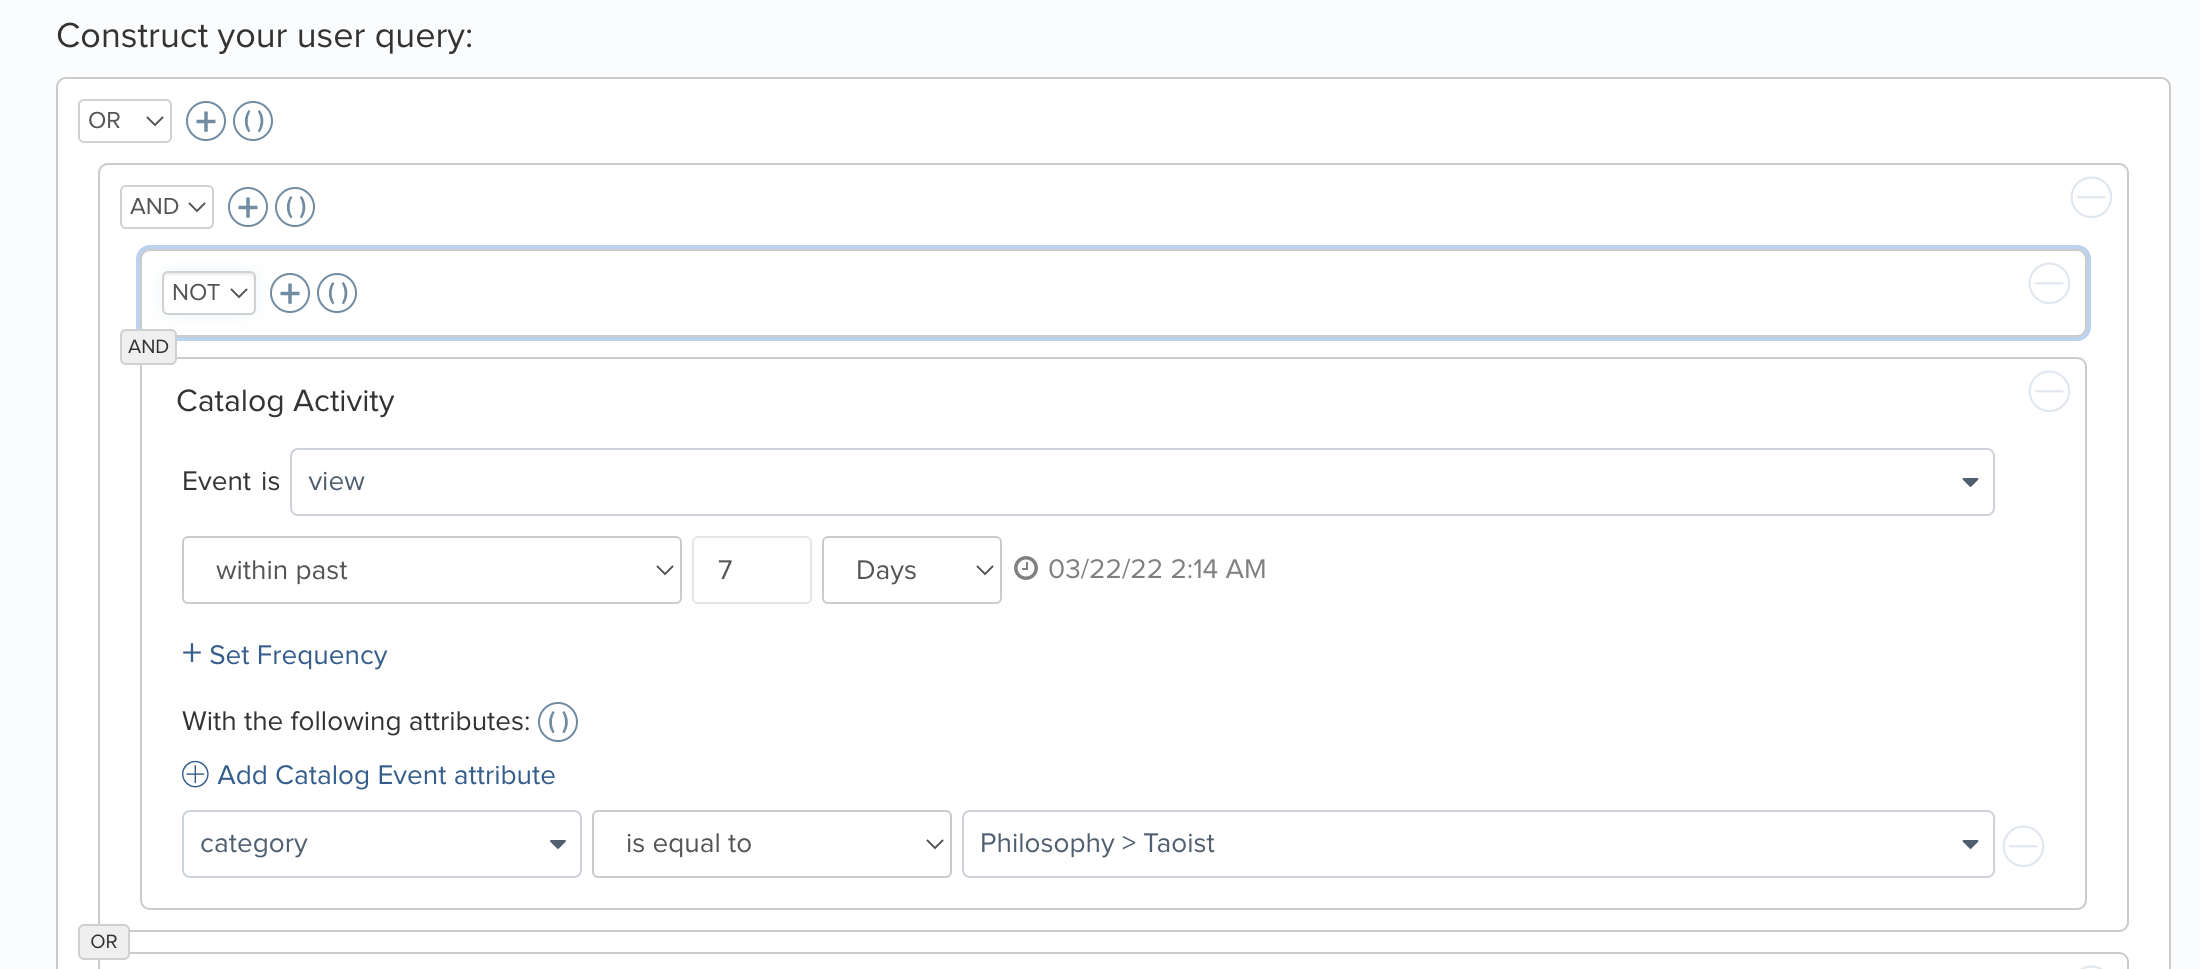Delete the category attribute row

(2023, 846)
